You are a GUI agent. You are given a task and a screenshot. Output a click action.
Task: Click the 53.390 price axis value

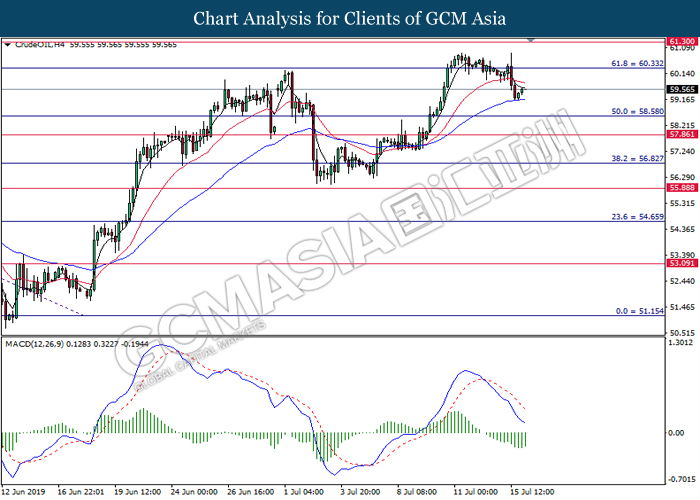click(682, 255)
